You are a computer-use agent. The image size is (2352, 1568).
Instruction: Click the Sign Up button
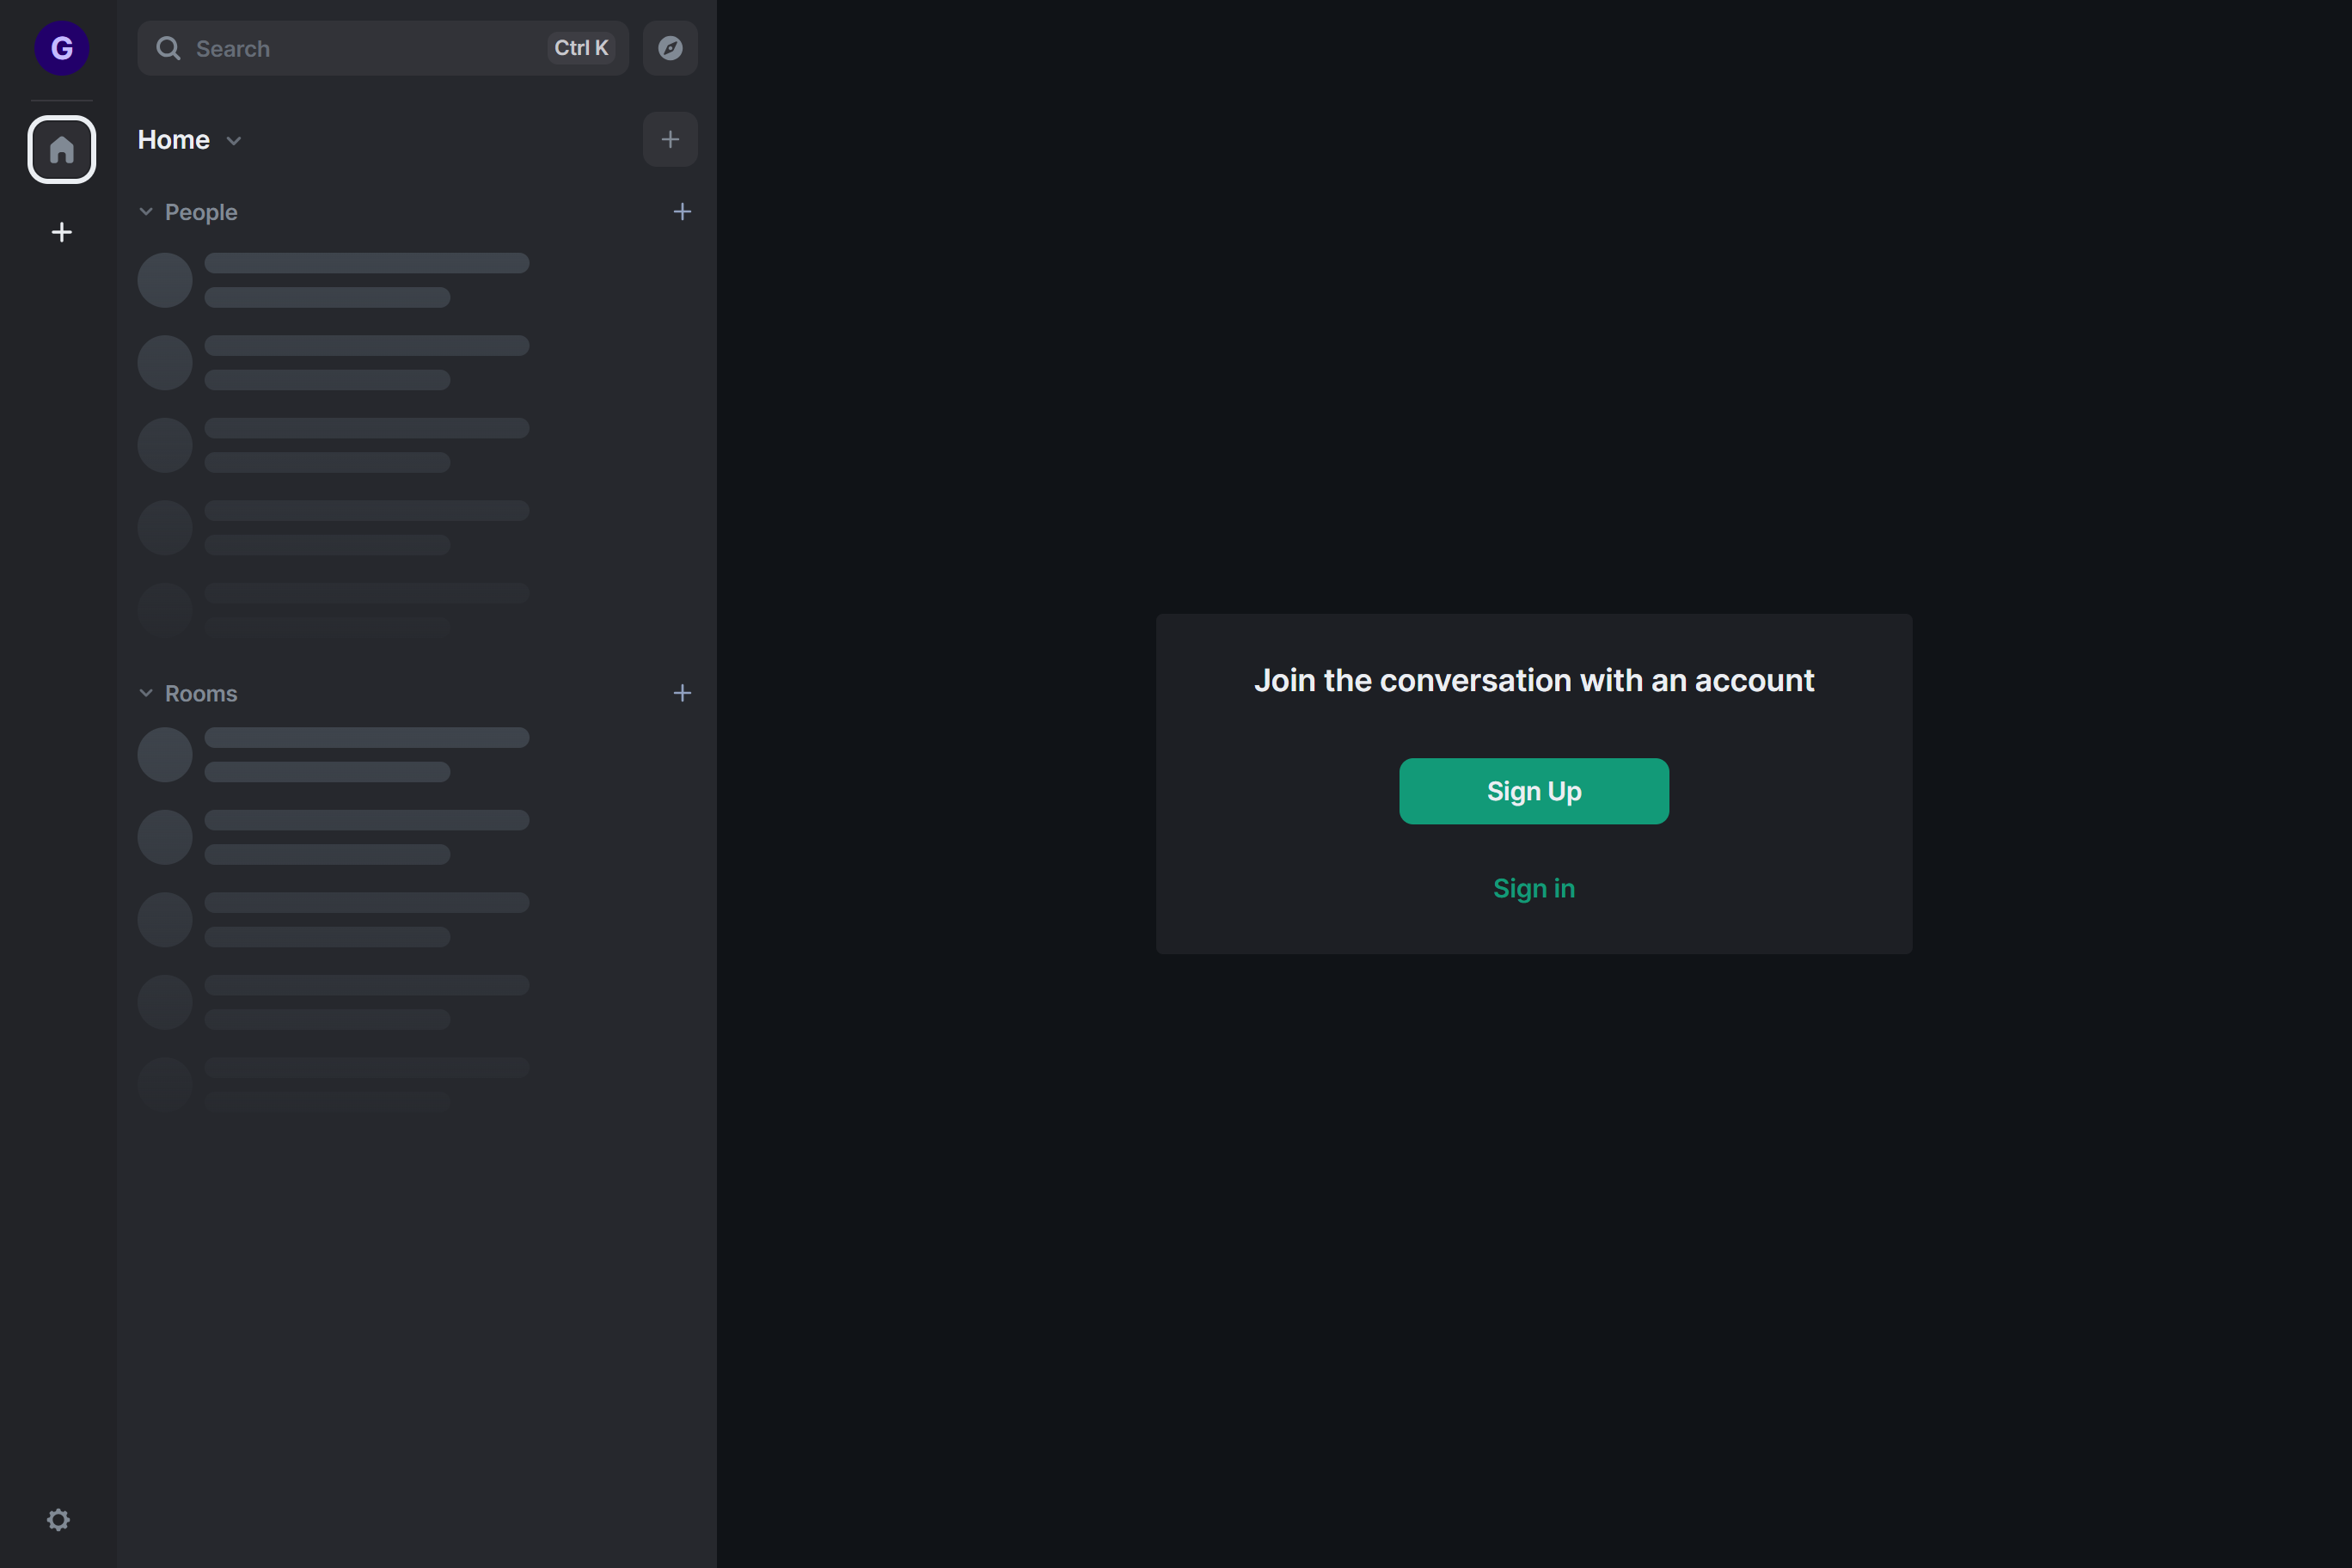1534,791
